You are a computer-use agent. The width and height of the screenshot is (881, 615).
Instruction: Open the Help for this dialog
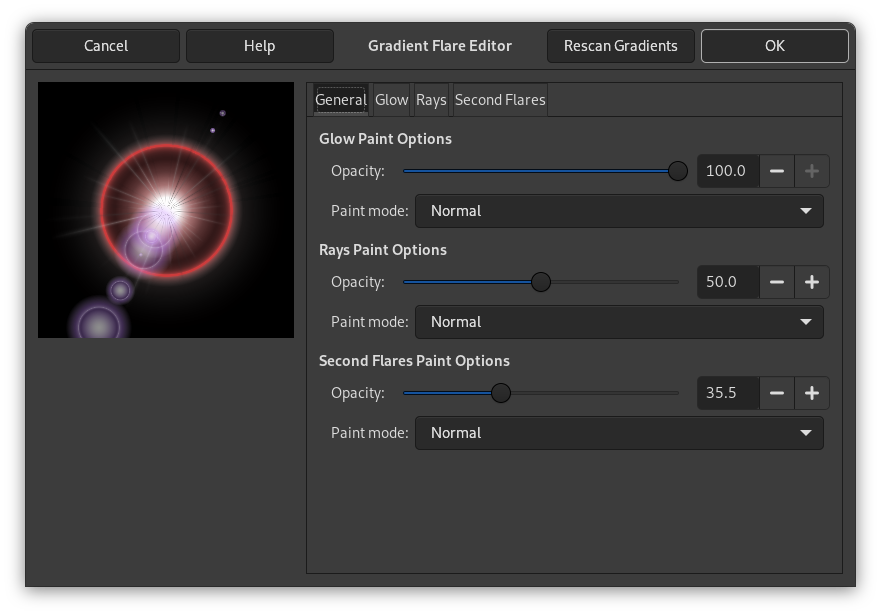pyautogui.click(x=259, y=45)
